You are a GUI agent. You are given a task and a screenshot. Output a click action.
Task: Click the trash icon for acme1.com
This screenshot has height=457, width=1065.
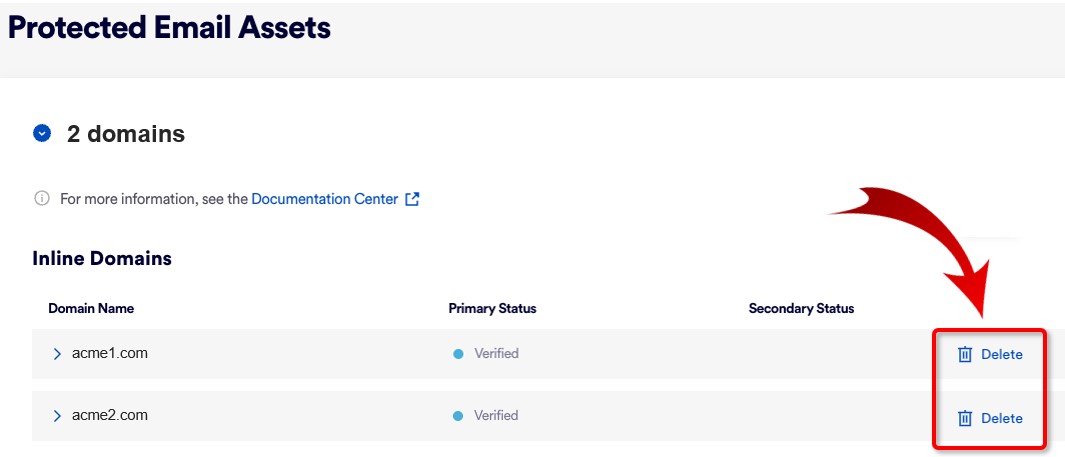pos(965,354)
